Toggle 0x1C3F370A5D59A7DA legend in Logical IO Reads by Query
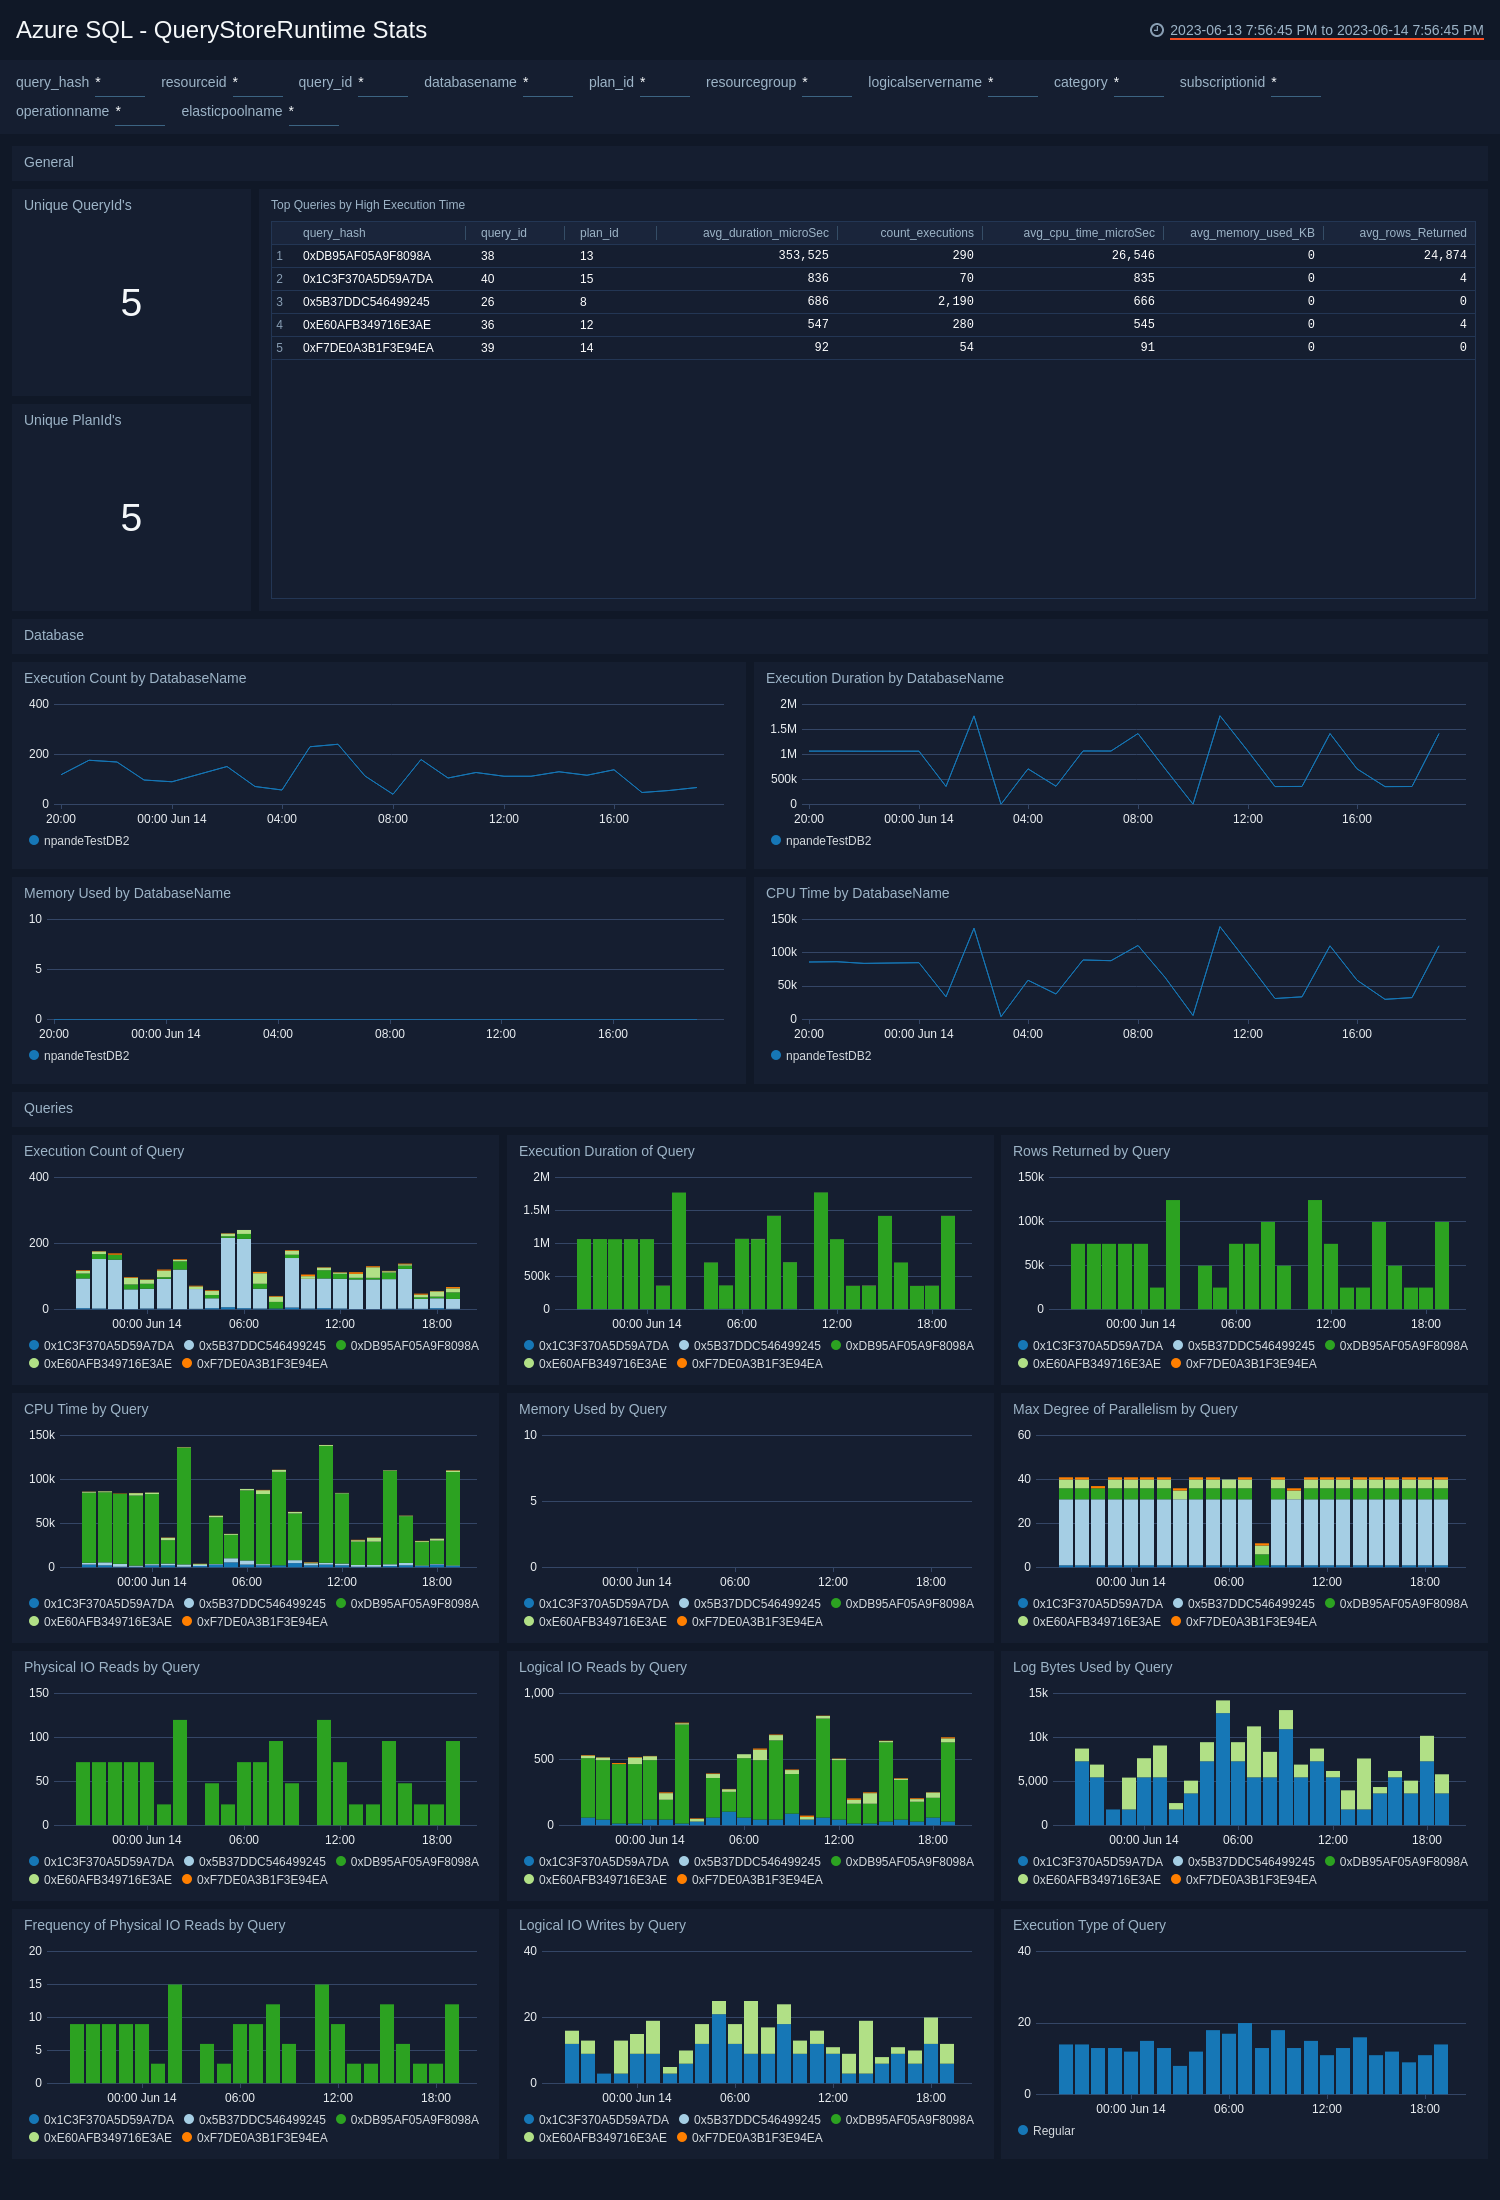Viewport: 1500px width, 2200px height. tap(596, 1862)
